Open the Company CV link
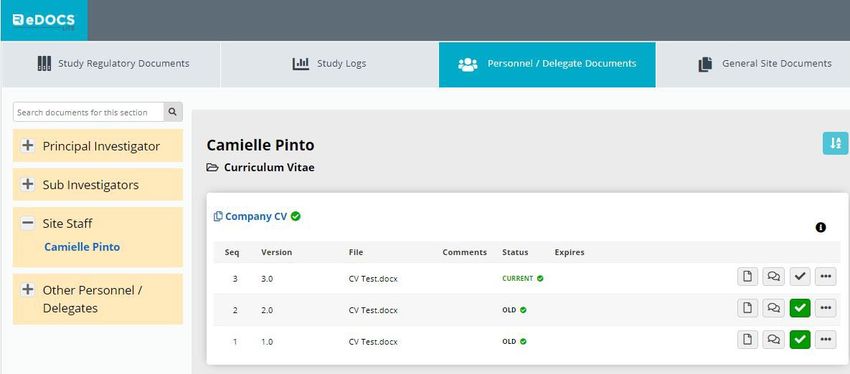Viewport: 850px width, 374px height. coord(256,216)
